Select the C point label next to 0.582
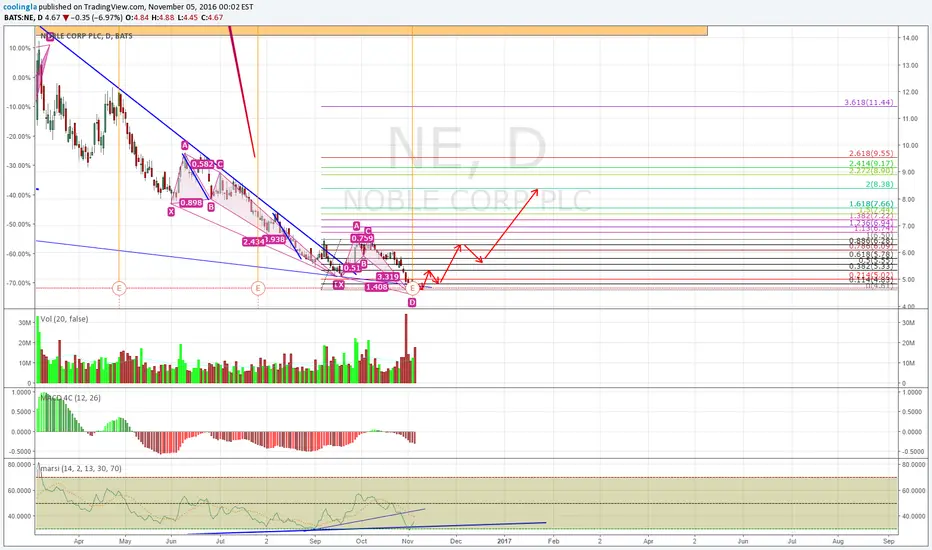 219,164
